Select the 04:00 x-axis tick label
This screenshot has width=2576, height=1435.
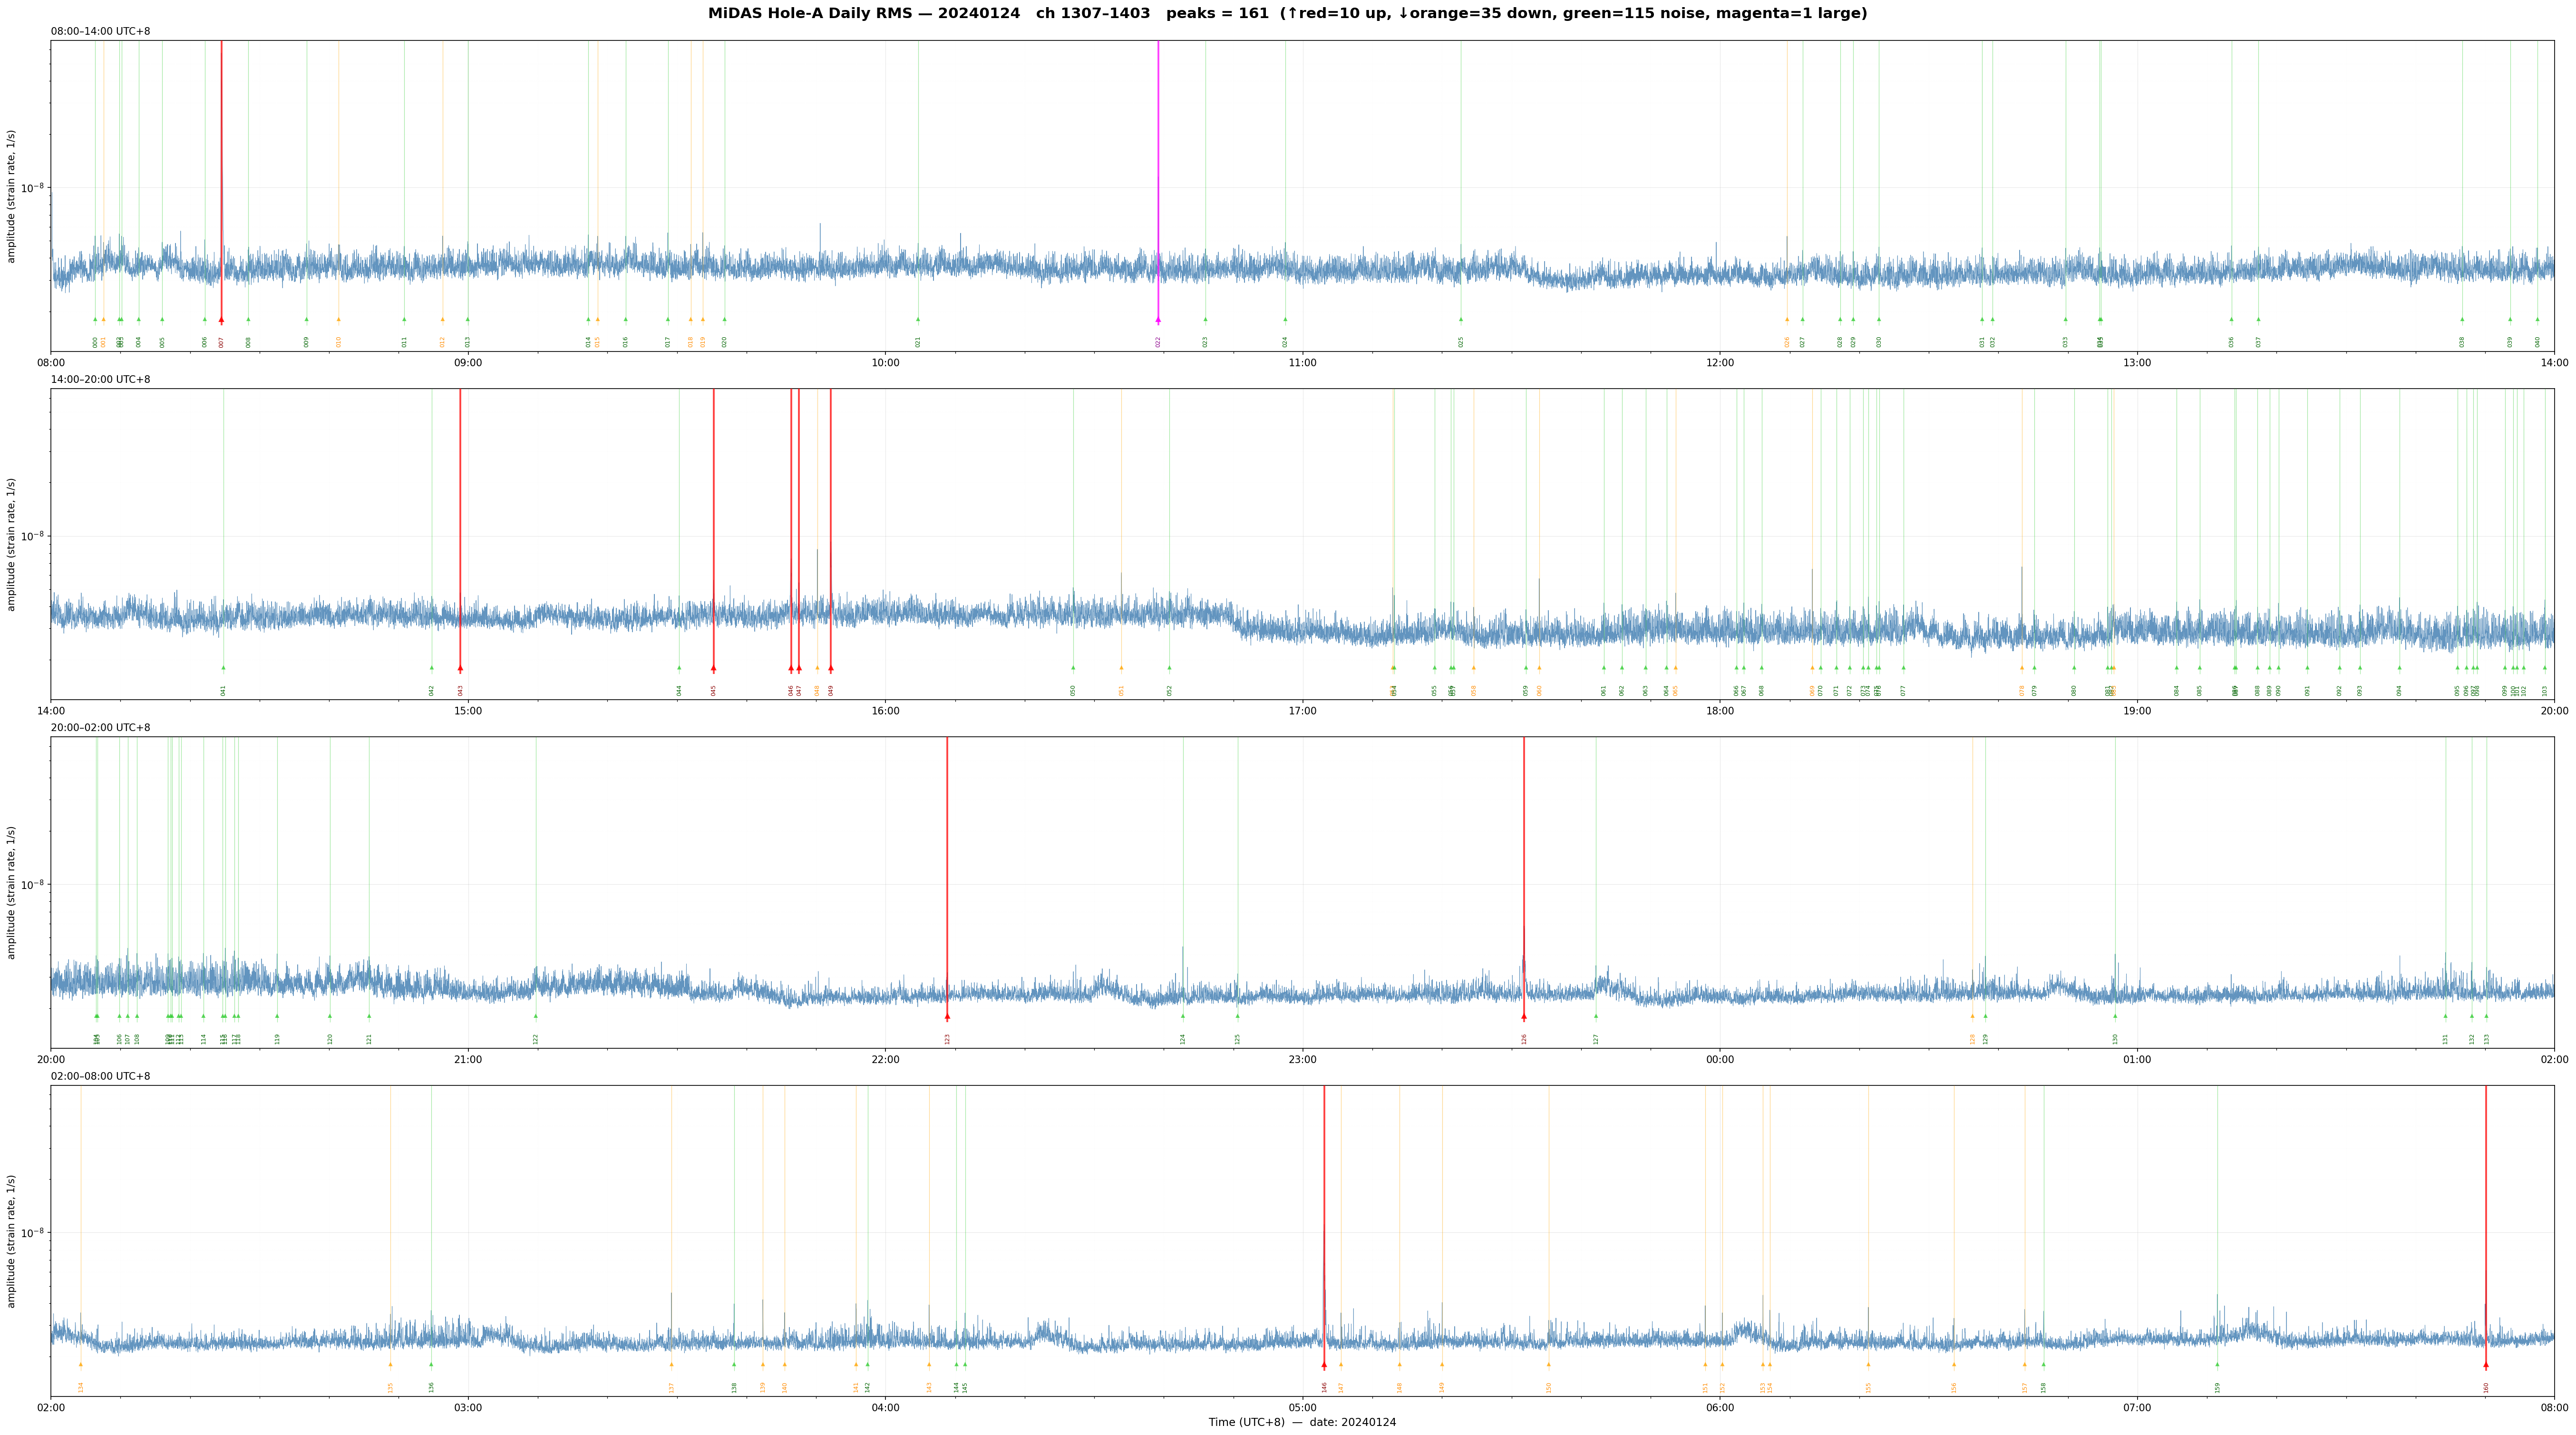(x=885, y=1408)
